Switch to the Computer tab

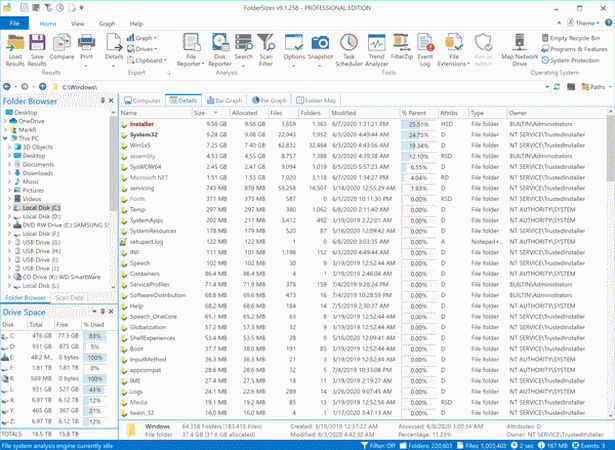[x=142, y=100]
